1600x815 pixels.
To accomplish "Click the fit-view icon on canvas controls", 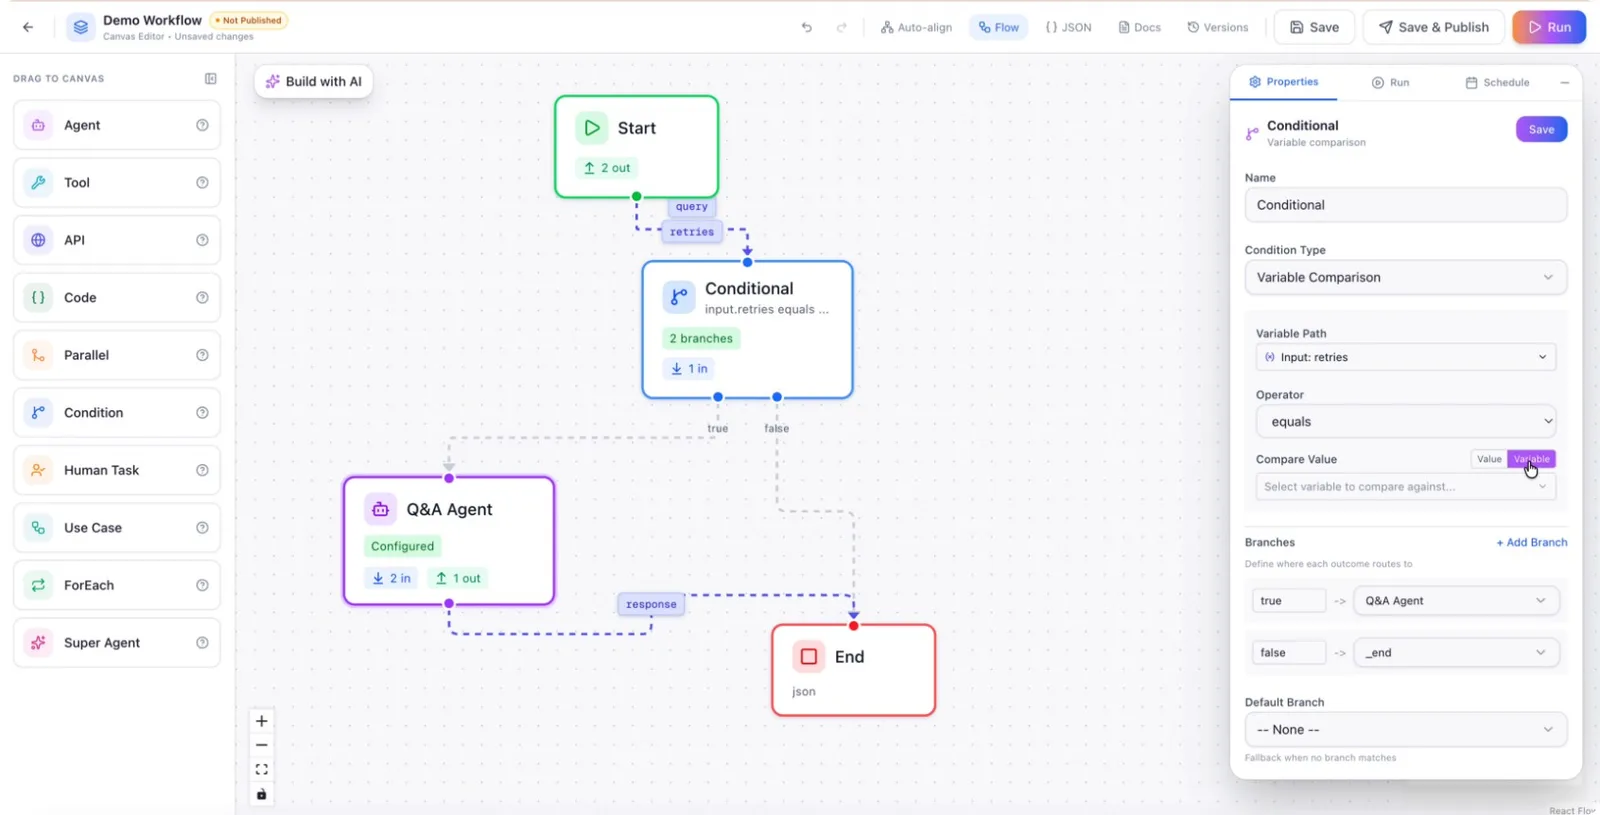I will pos(261,769).
